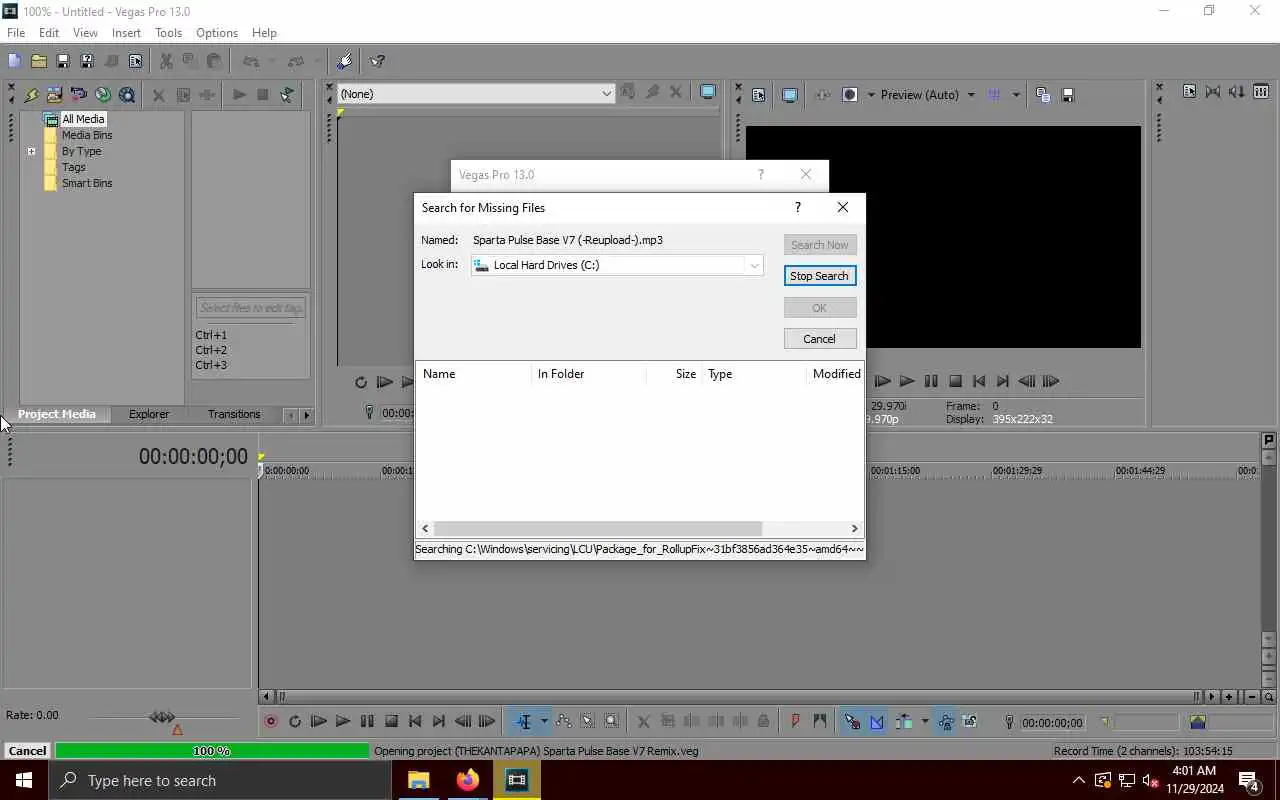Open the Mixing Console icon in Master Bus
The image size is (1280, 800).
pos(1259,92)
